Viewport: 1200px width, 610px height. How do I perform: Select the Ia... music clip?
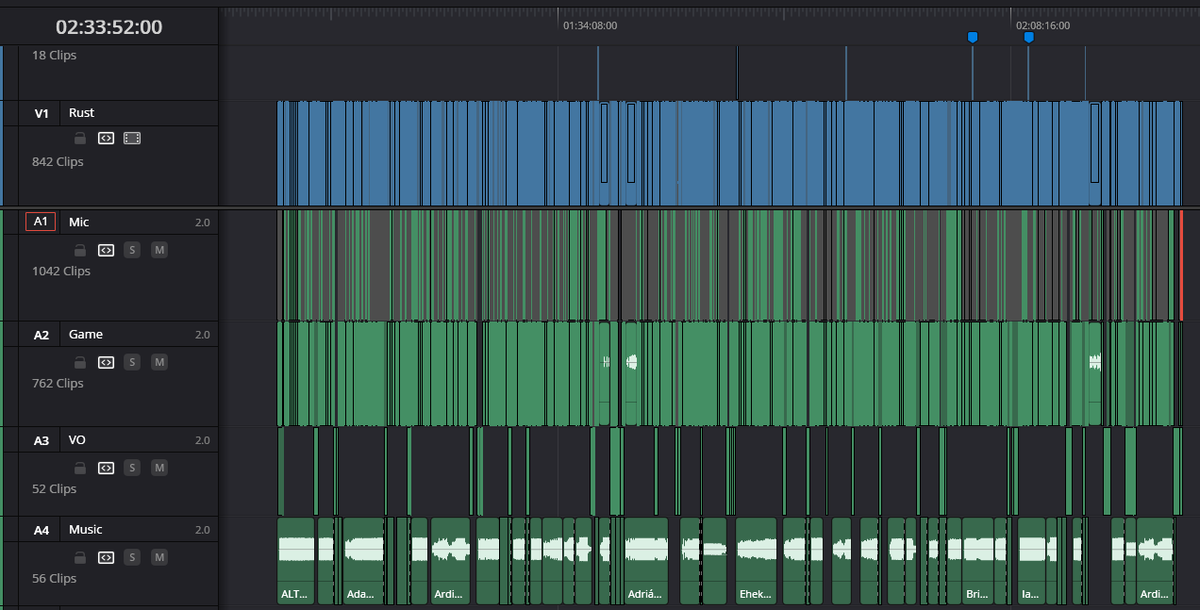coord(1031,561)
